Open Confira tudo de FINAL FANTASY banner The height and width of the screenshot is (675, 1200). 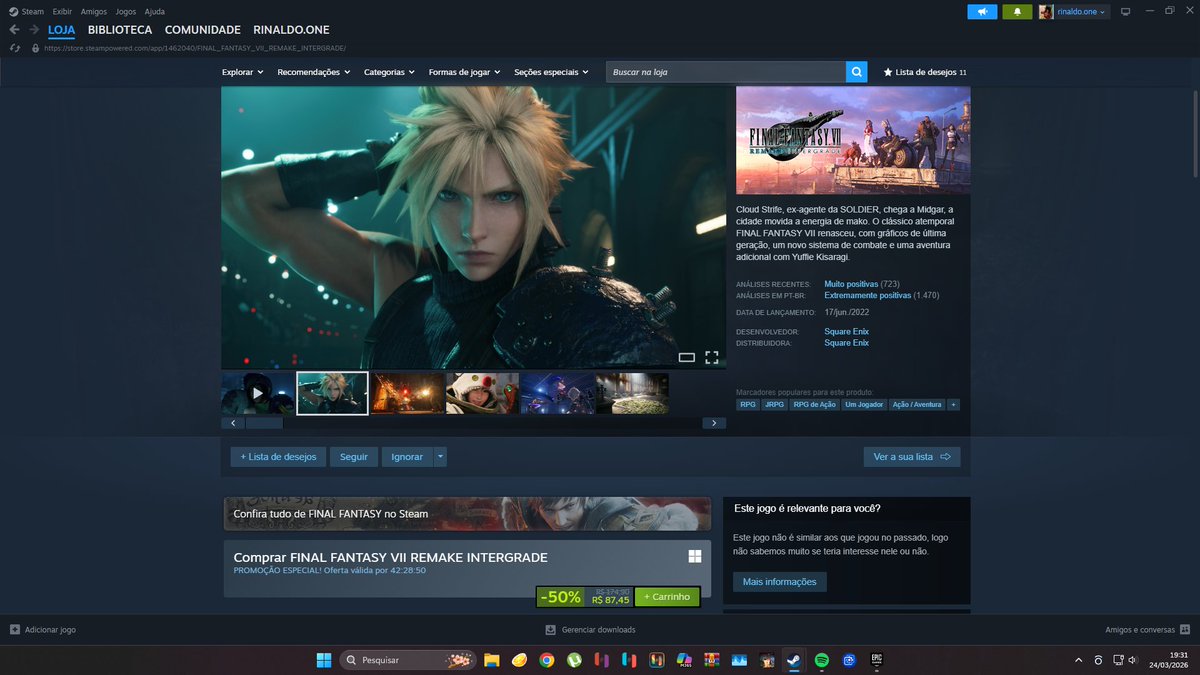tap(467, 514)
